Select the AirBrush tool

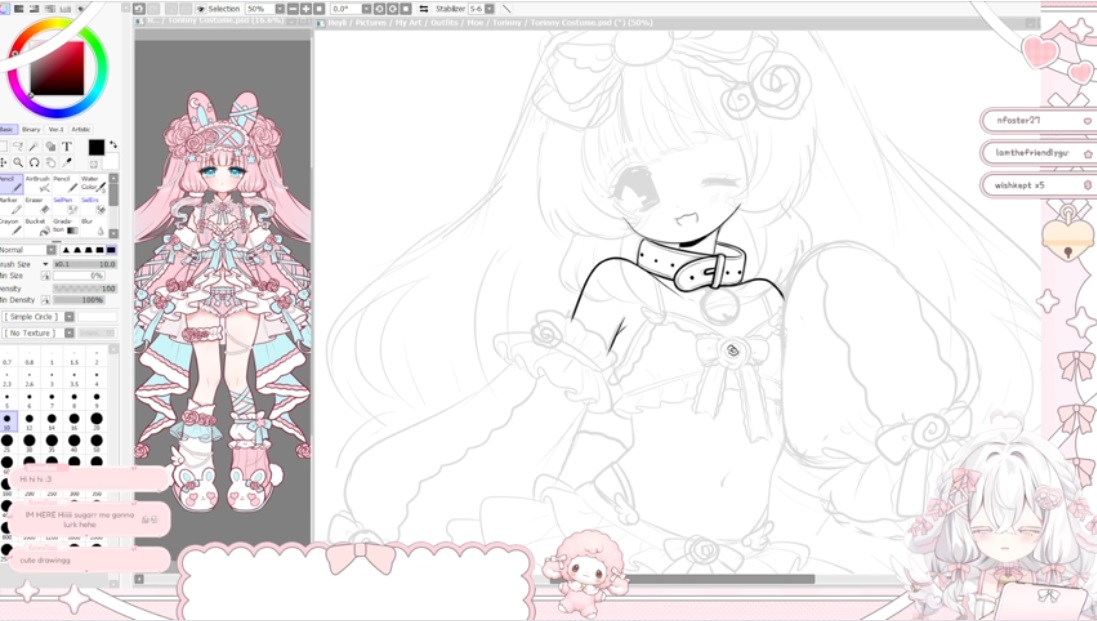click(38, 184)
